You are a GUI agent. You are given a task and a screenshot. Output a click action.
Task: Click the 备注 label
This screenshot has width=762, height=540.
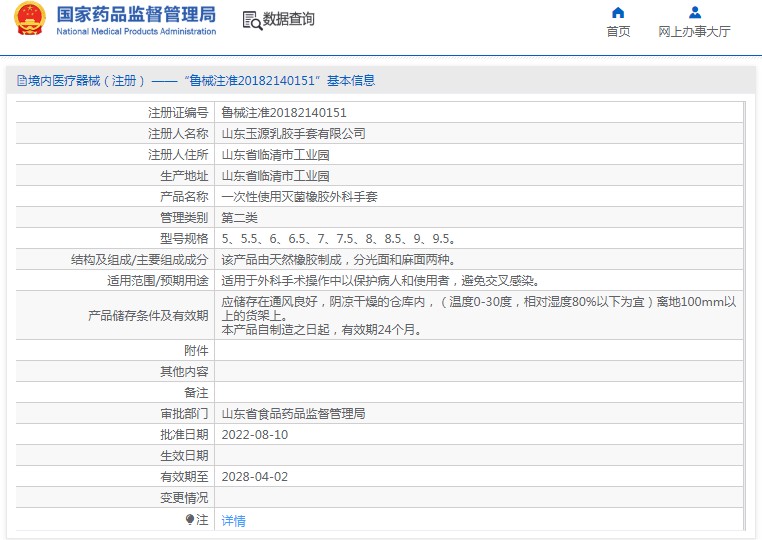pos(196,393)
